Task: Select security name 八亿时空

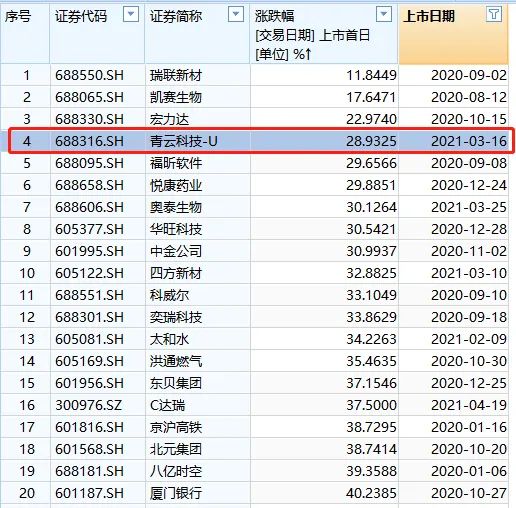Action: click(176, 471)
